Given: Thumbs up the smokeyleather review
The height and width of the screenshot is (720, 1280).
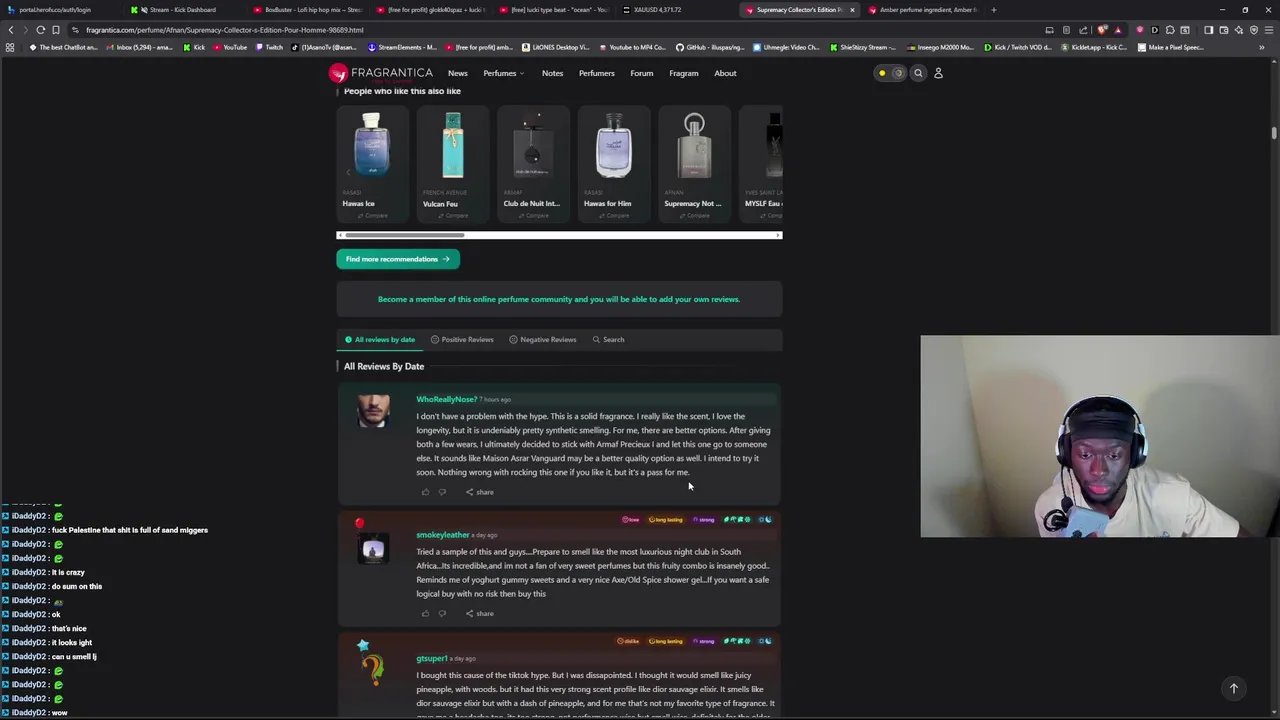Looking at the screenshot, I should tap(425, 613).
